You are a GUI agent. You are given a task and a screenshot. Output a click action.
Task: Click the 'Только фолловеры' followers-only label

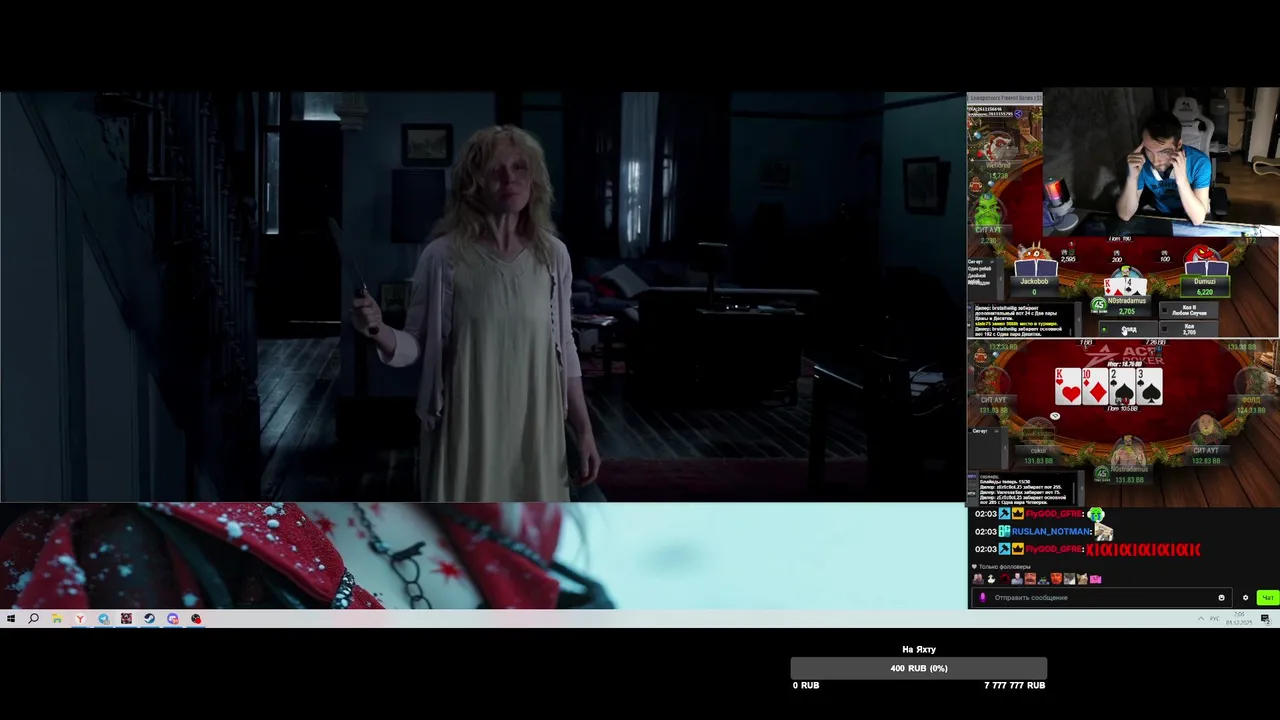pyautogui.click(x=1005, y=567)
